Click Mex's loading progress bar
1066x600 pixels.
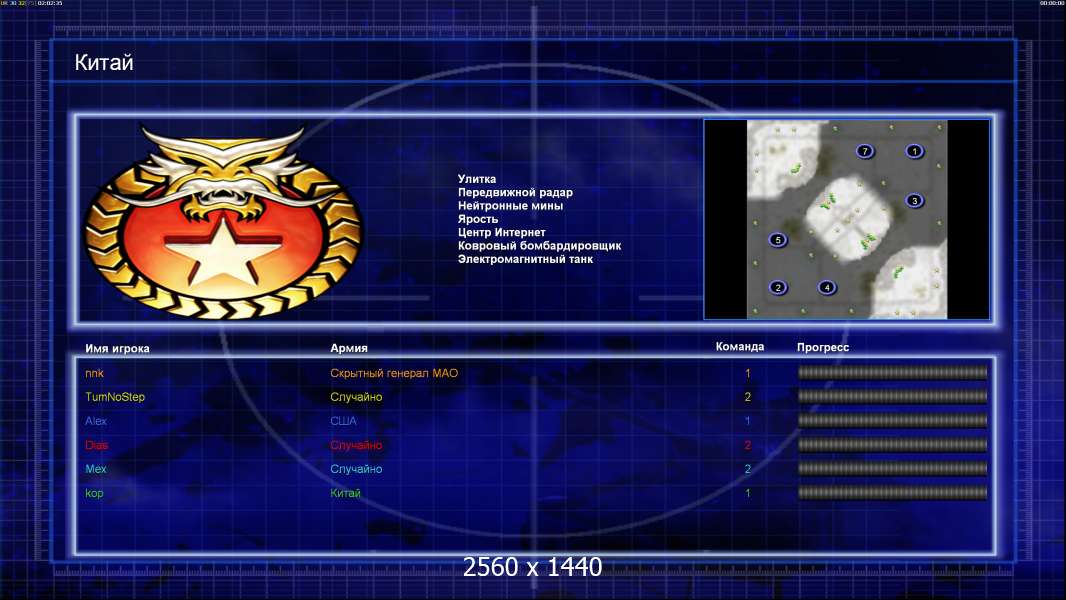[893, 468]
